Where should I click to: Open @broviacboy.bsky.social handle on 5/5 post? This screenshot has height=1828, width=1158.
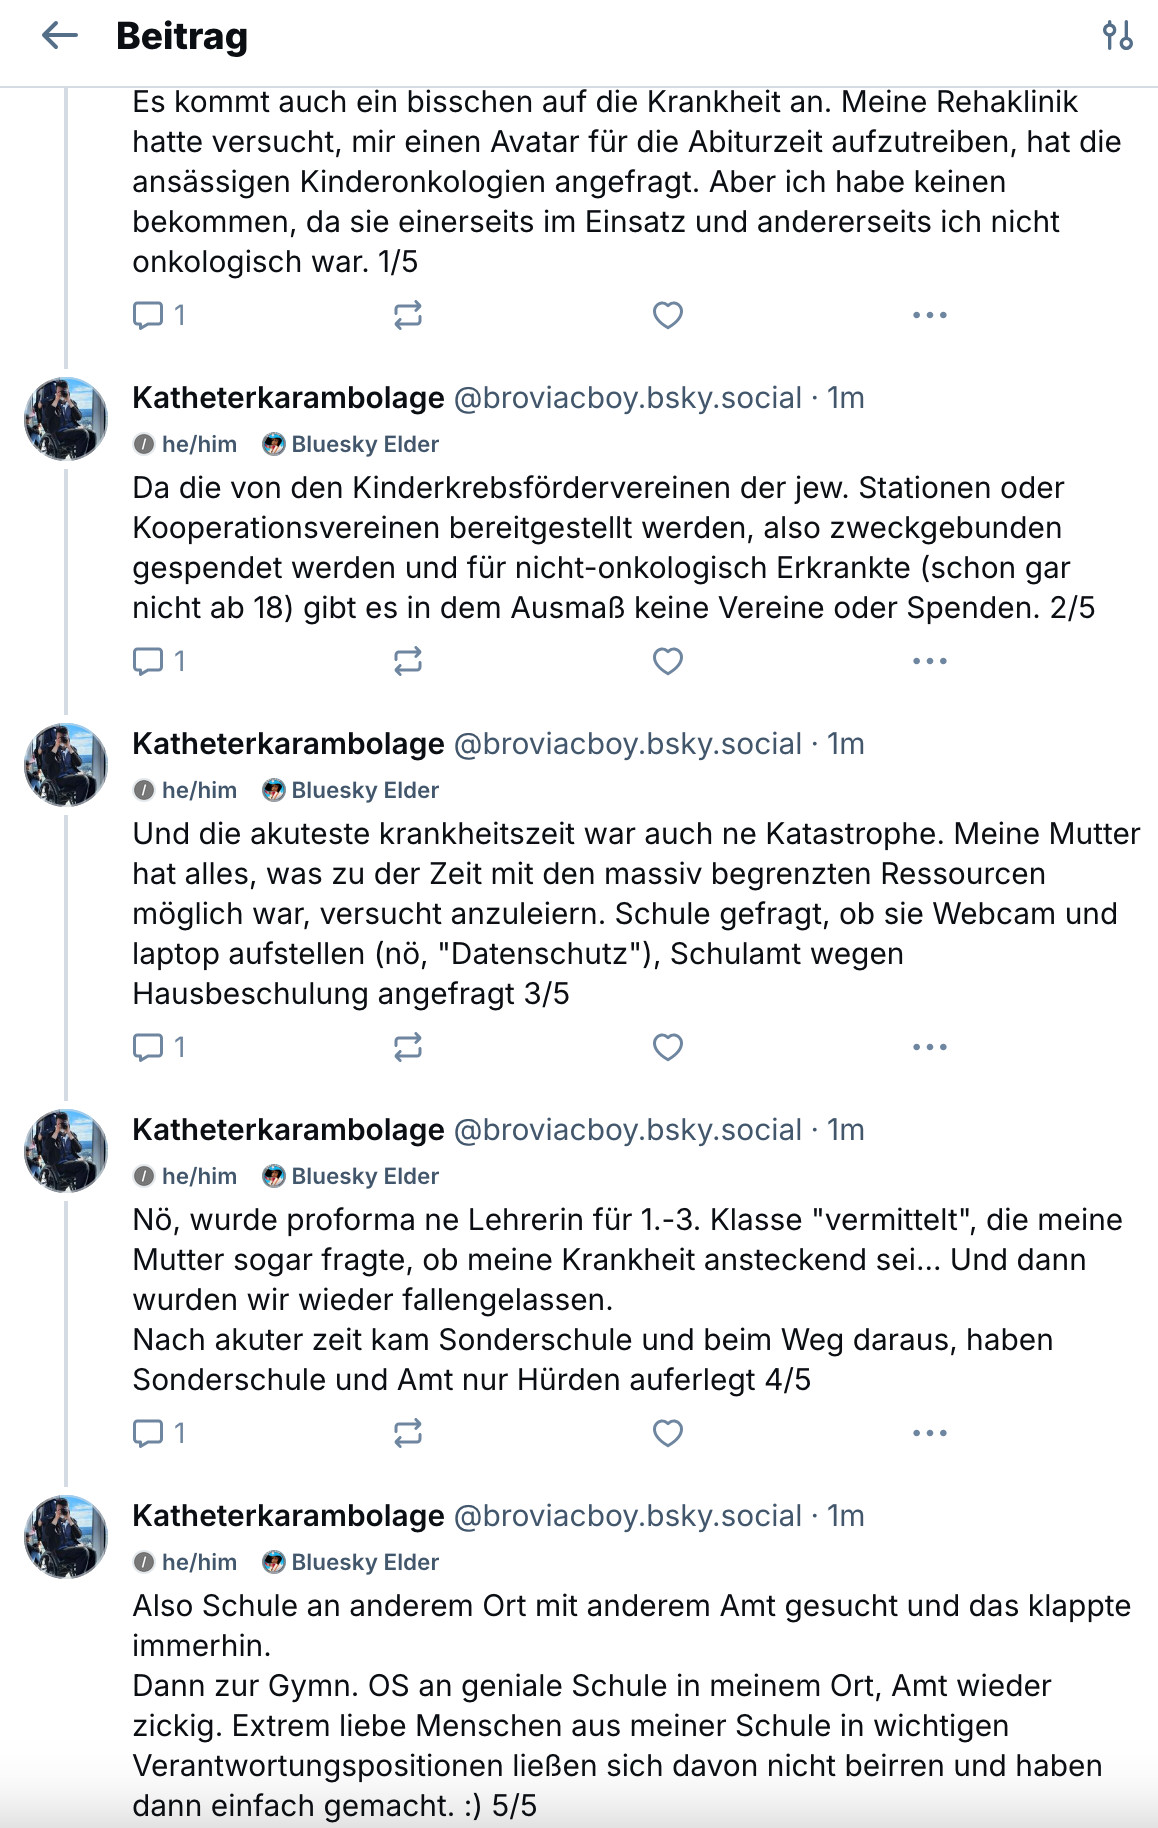pos(627,1516)
